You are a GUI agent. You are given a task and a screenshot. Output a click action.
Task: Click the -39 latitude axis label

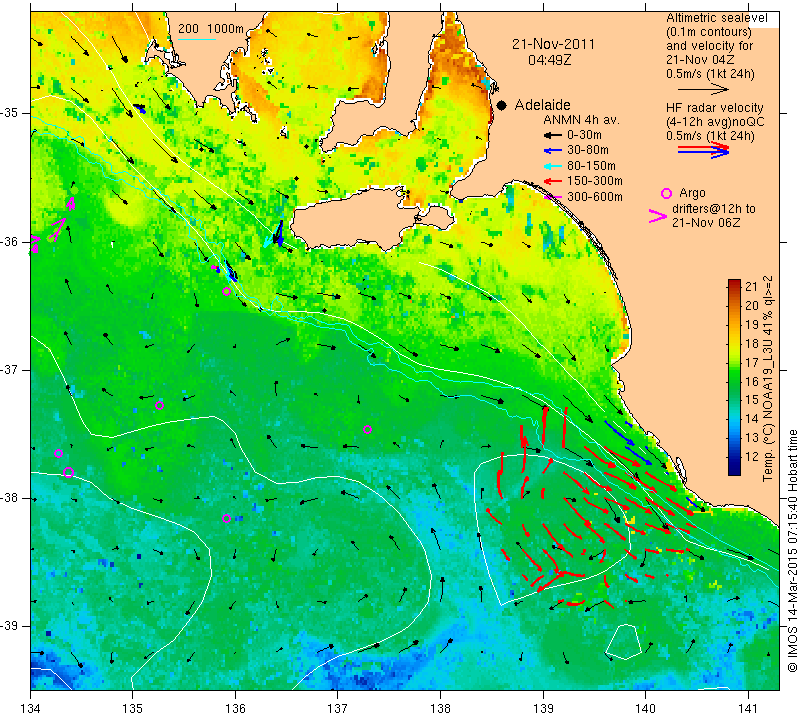pos(10,626)
